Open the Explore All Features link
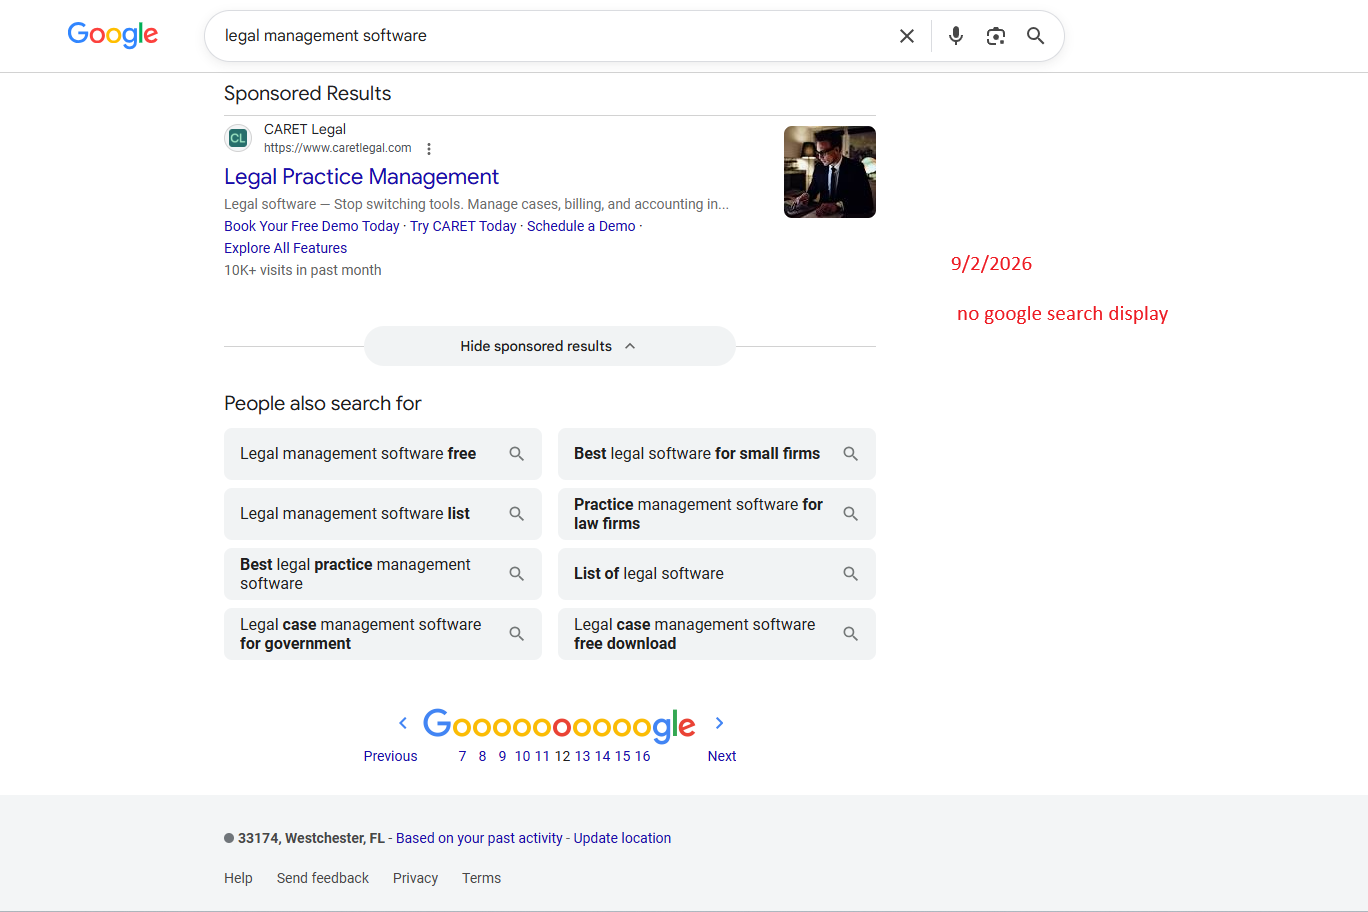1368x912 pixels. click(285, 248)
